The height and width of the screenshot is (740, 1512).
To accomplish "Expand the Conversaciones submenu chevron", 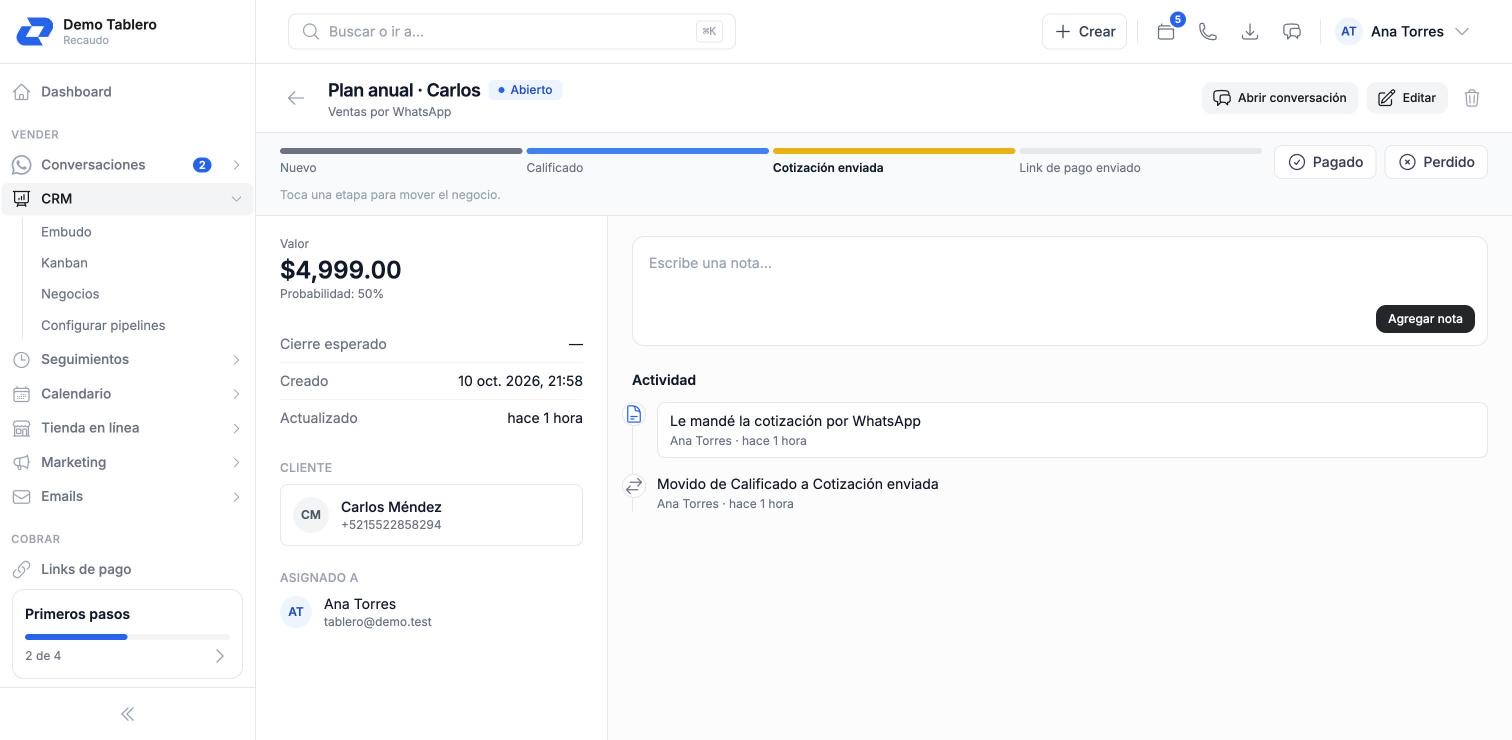I will click(236, 165).
